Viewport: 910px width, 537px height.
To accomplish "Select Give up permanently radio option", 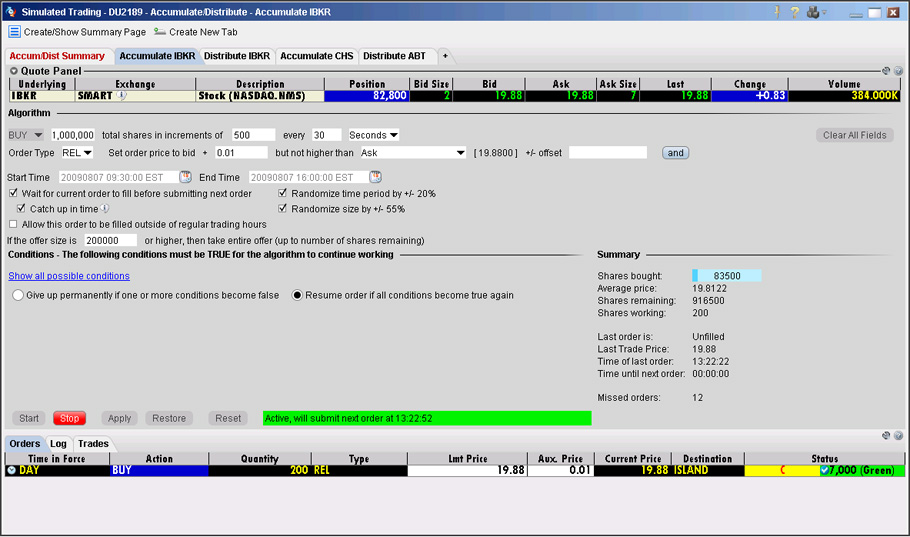I will pyautogui.click(x=18, y=295).
